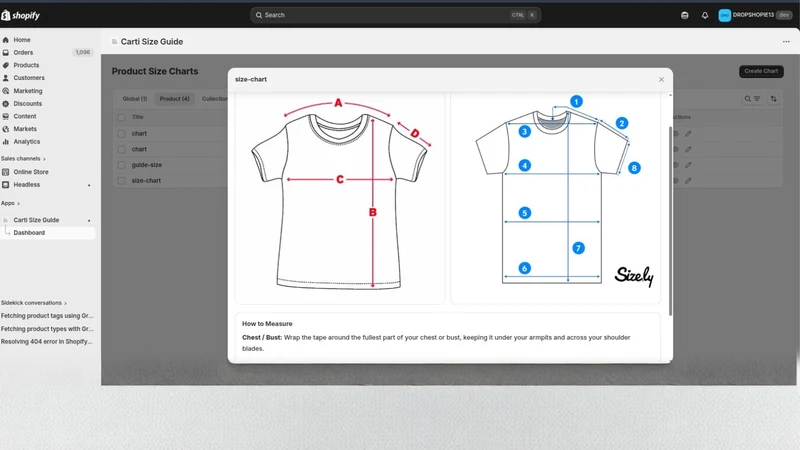Open Marketing section

28,91
